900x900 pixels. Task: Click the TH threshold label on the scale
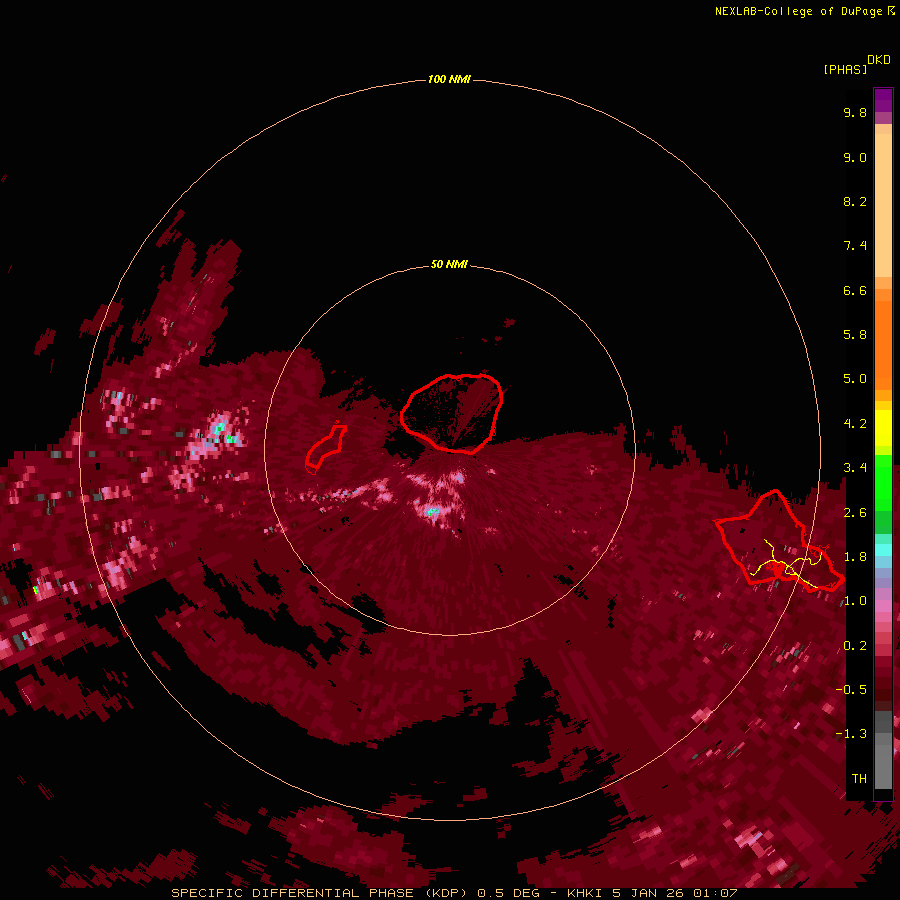click(859, 779)
